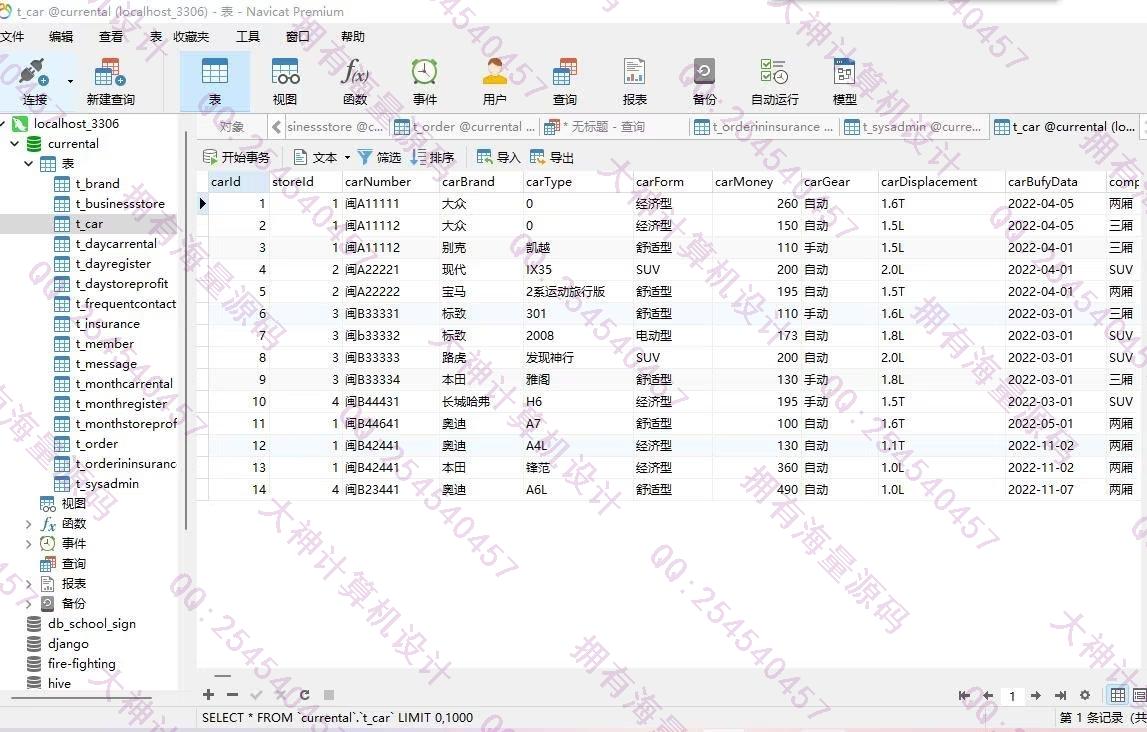The height and width of the screenshot is (732, 1147).
Task: Select t_businessstore table in tree
Action: (120, 203)
